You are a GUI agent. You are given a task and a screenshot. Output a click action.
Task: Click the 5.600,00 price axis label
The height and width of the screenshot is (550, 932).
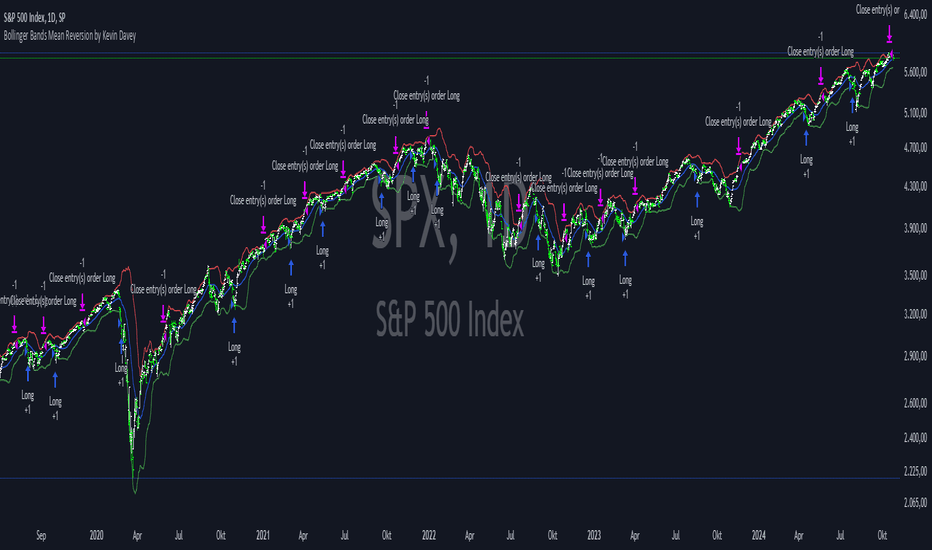(915, 72)
